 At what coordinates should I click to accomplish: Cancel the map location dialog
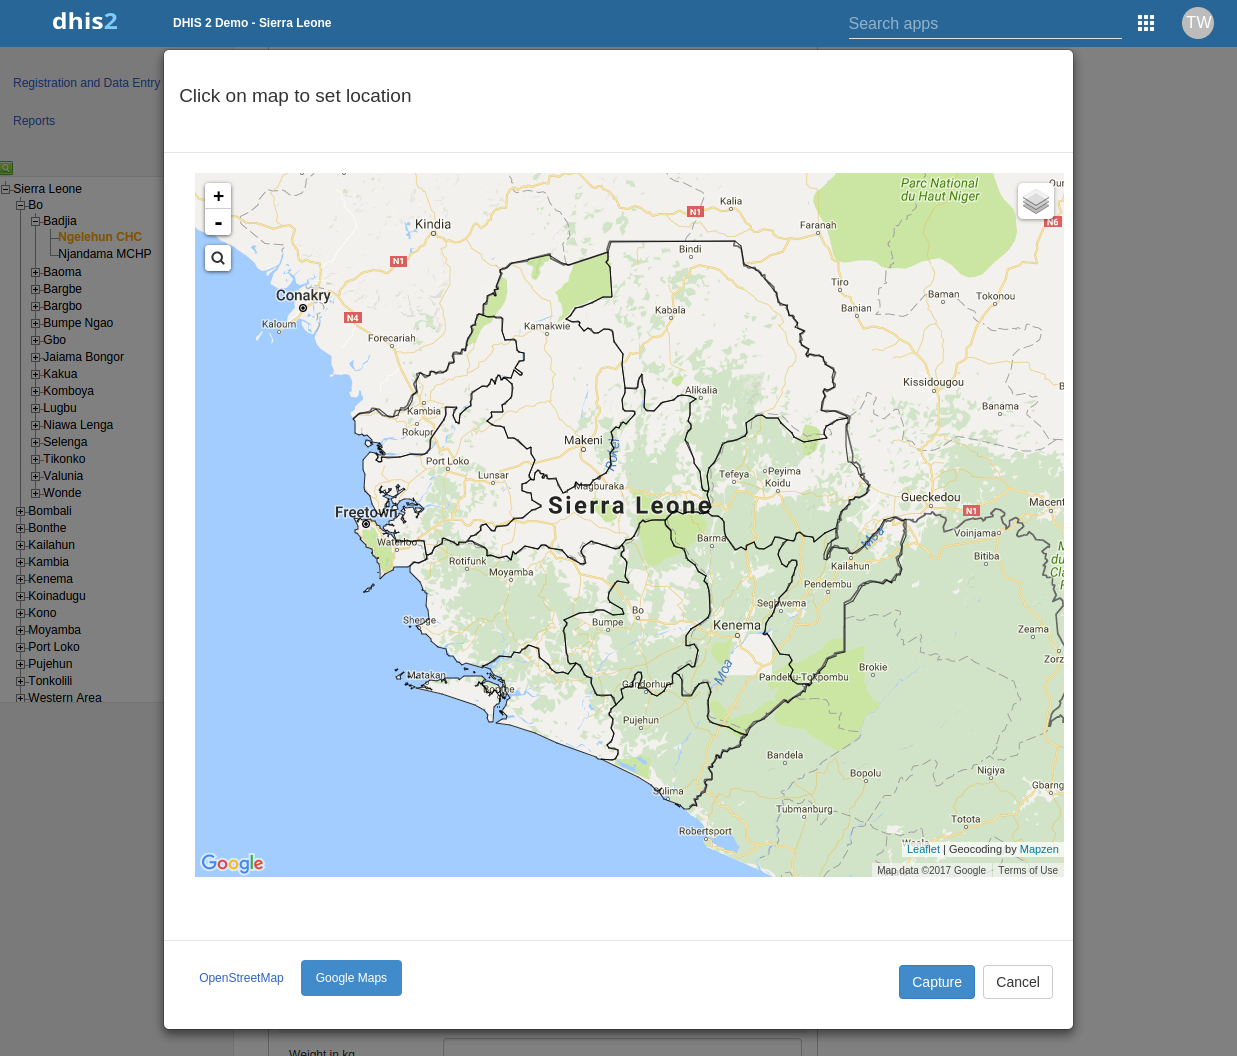[1017, 981]
